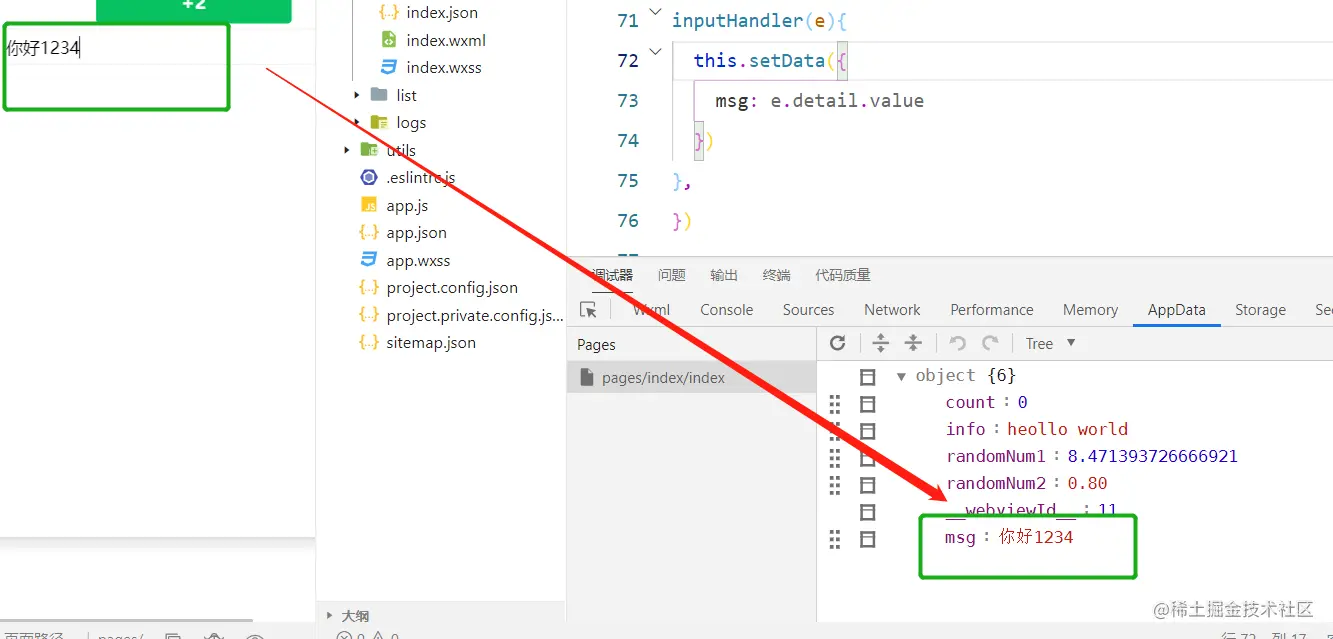
Task: Open action menu square for object row
Action: (x=868, y=377)
